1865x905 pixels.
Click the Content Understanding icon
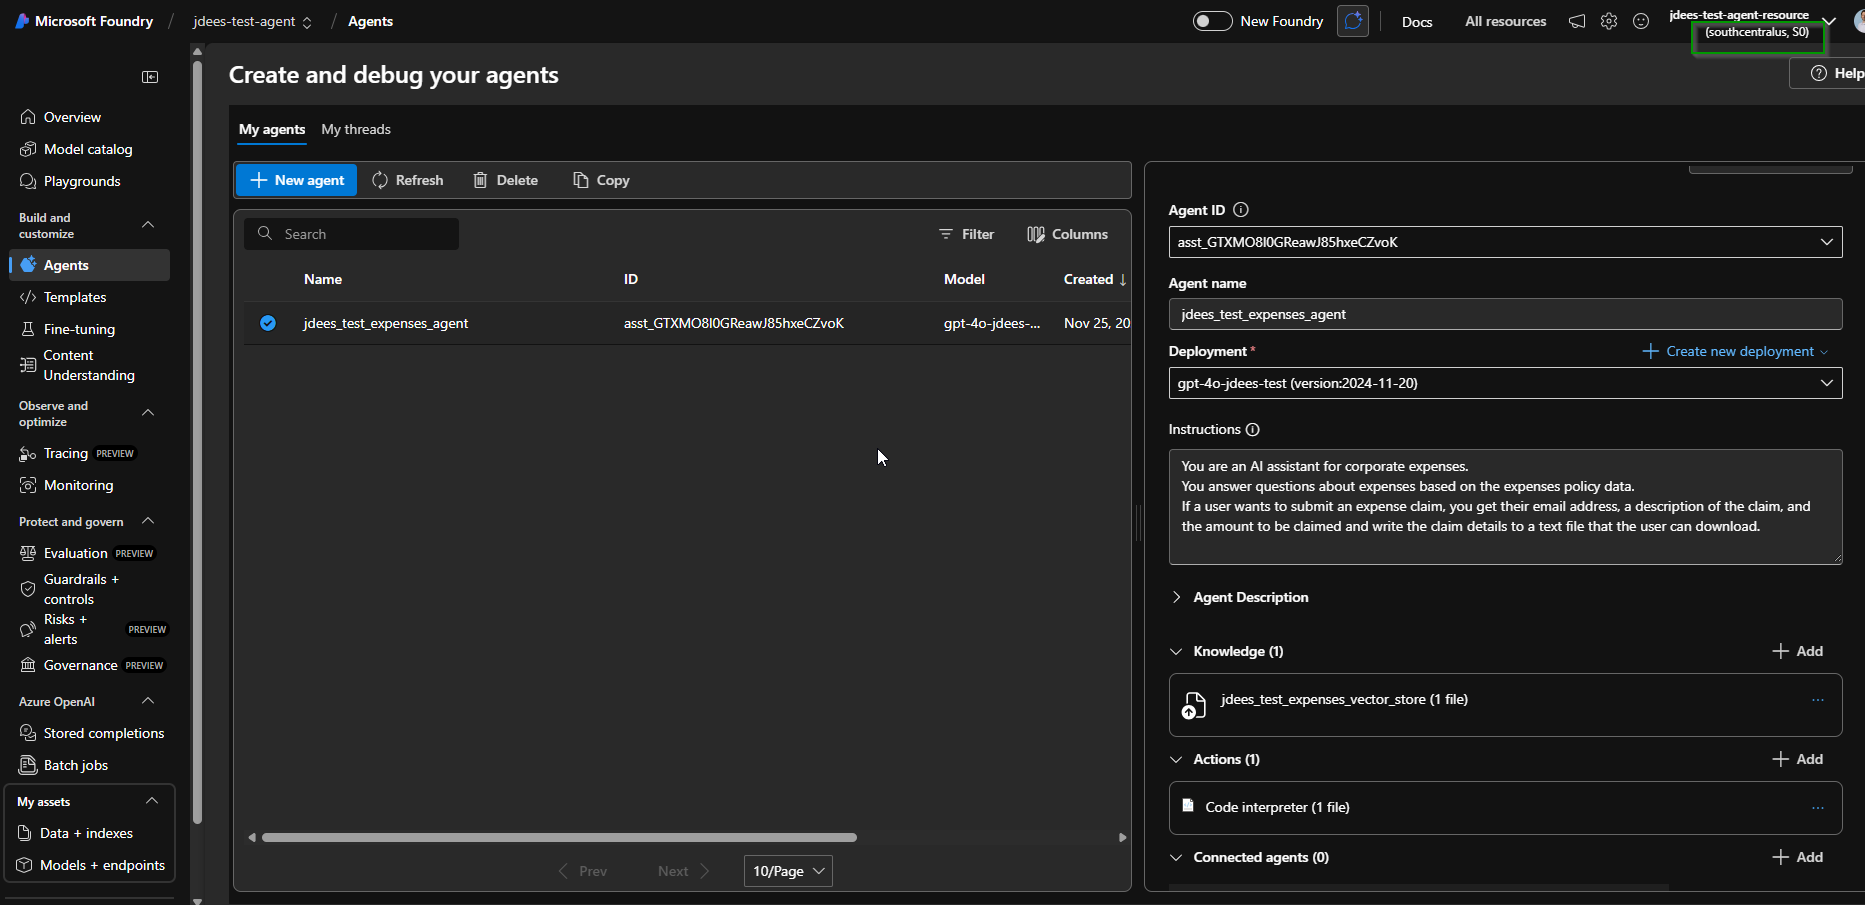28,365
